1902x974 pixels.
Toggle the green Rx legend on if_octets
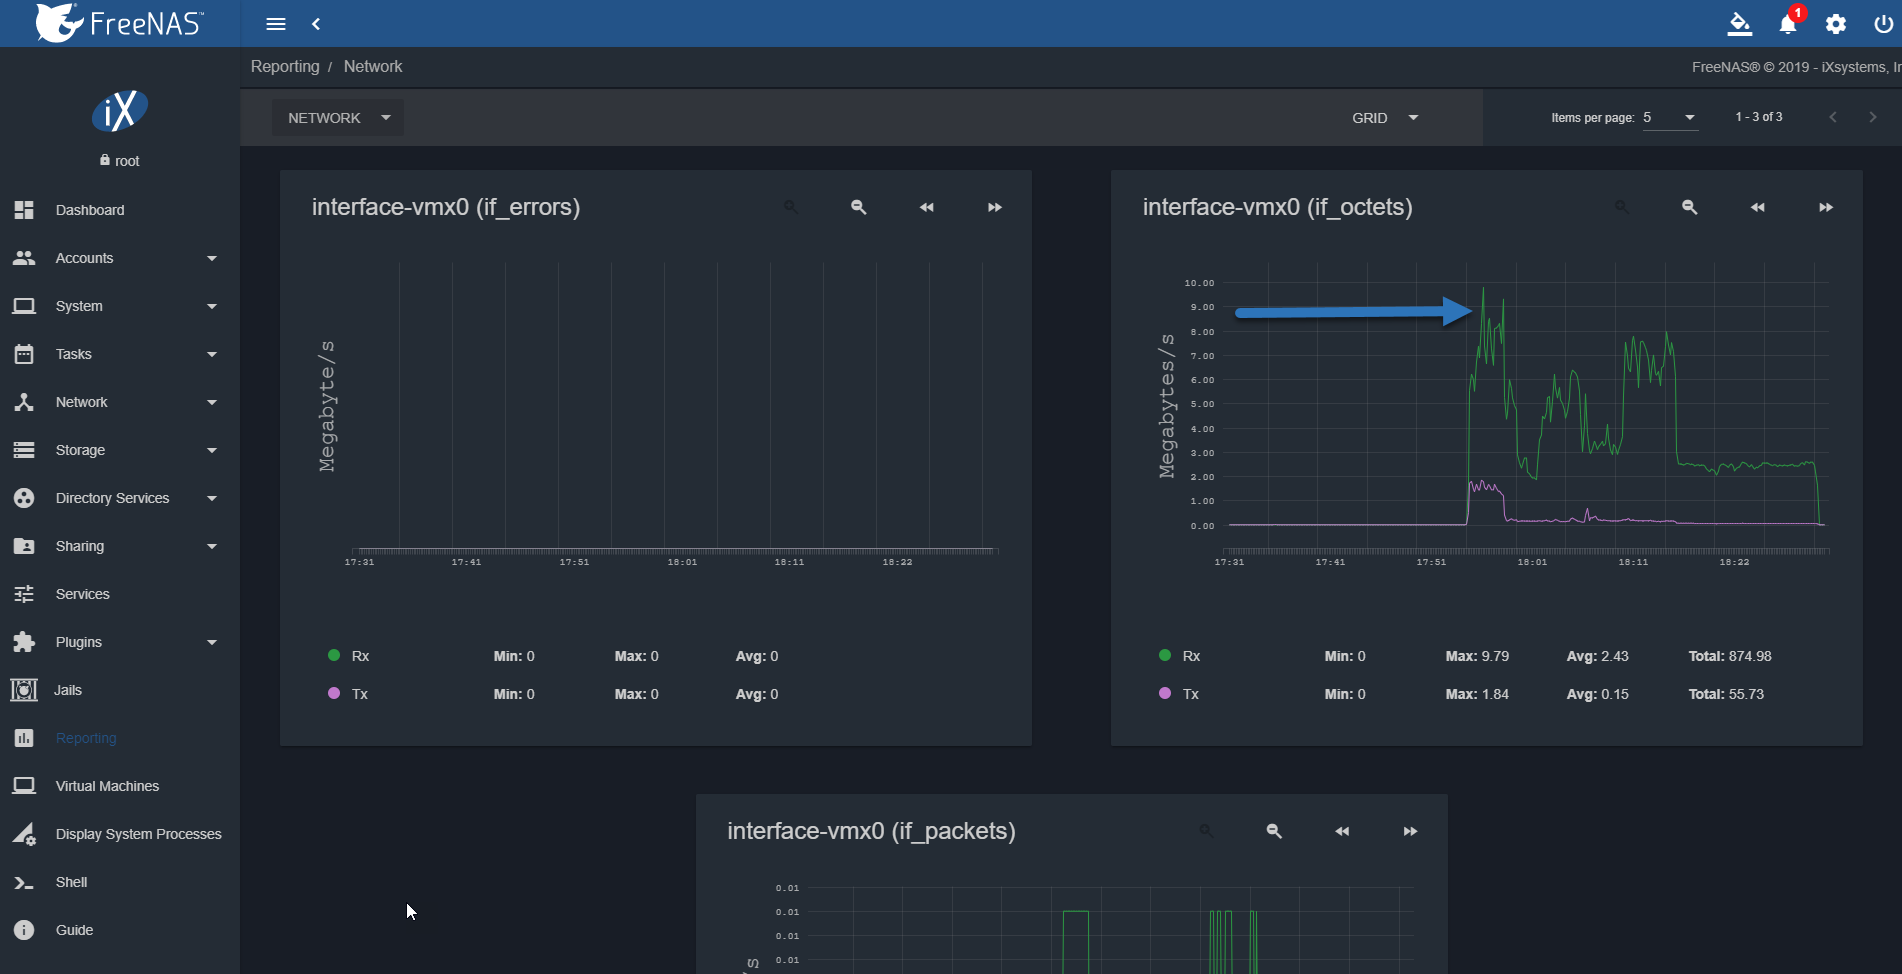(1179, 656)
